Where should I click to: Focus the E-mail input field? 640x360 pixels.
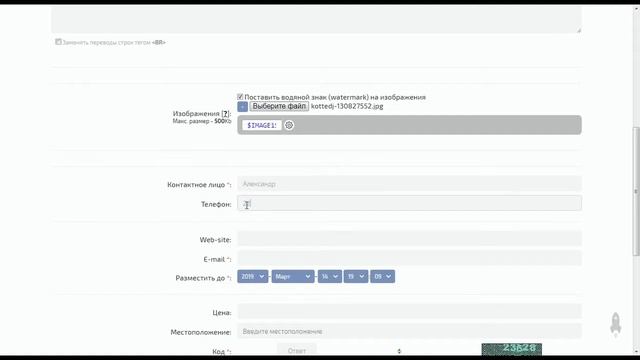(409, 258)
